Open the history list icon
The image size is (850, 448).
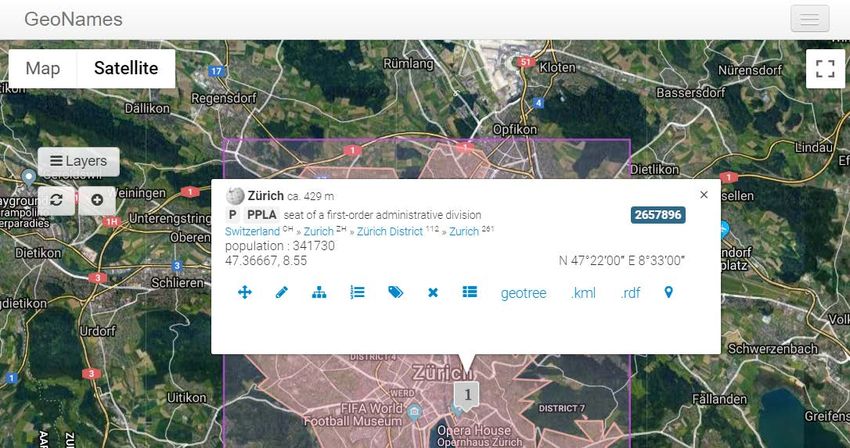pos(469,292)
